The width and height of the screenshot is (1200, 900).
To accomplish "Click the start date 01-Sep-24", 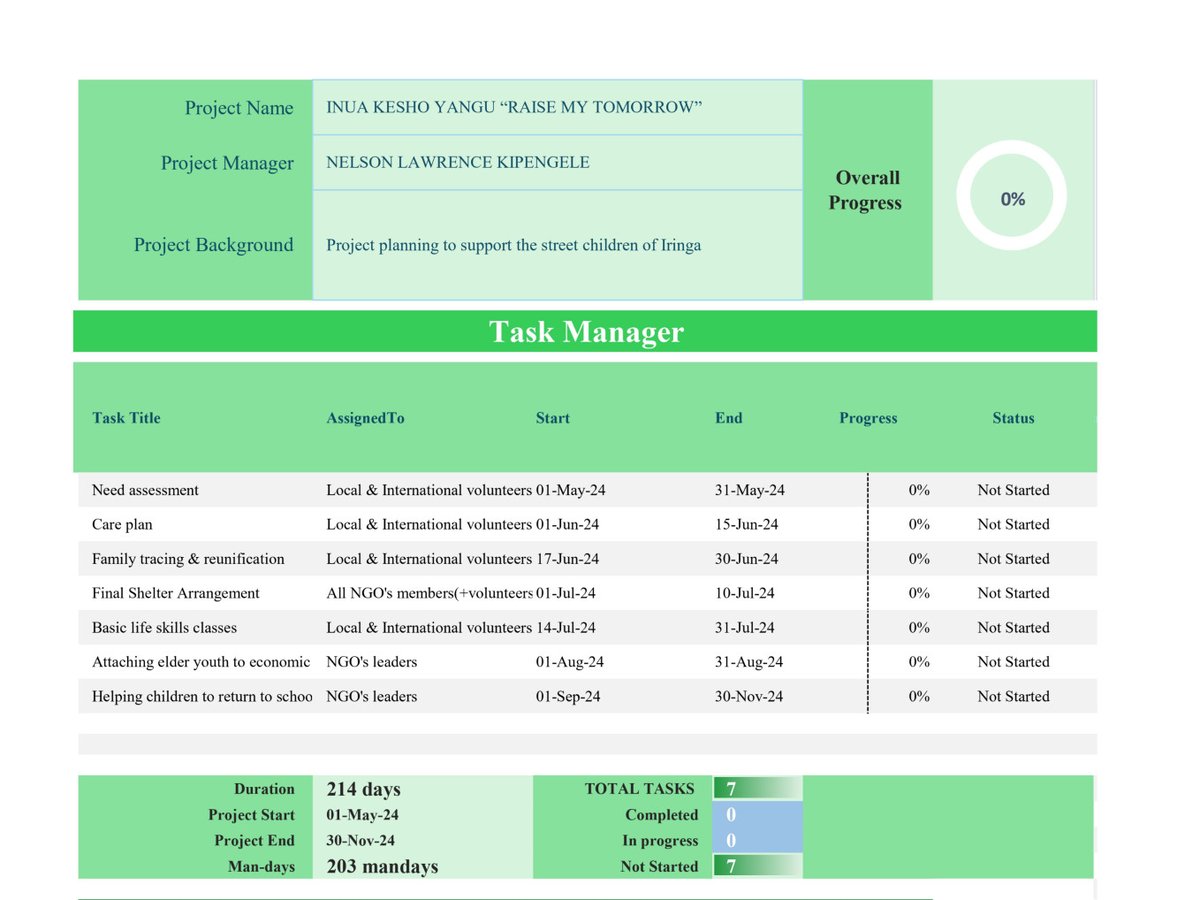I will pos(568,696).
